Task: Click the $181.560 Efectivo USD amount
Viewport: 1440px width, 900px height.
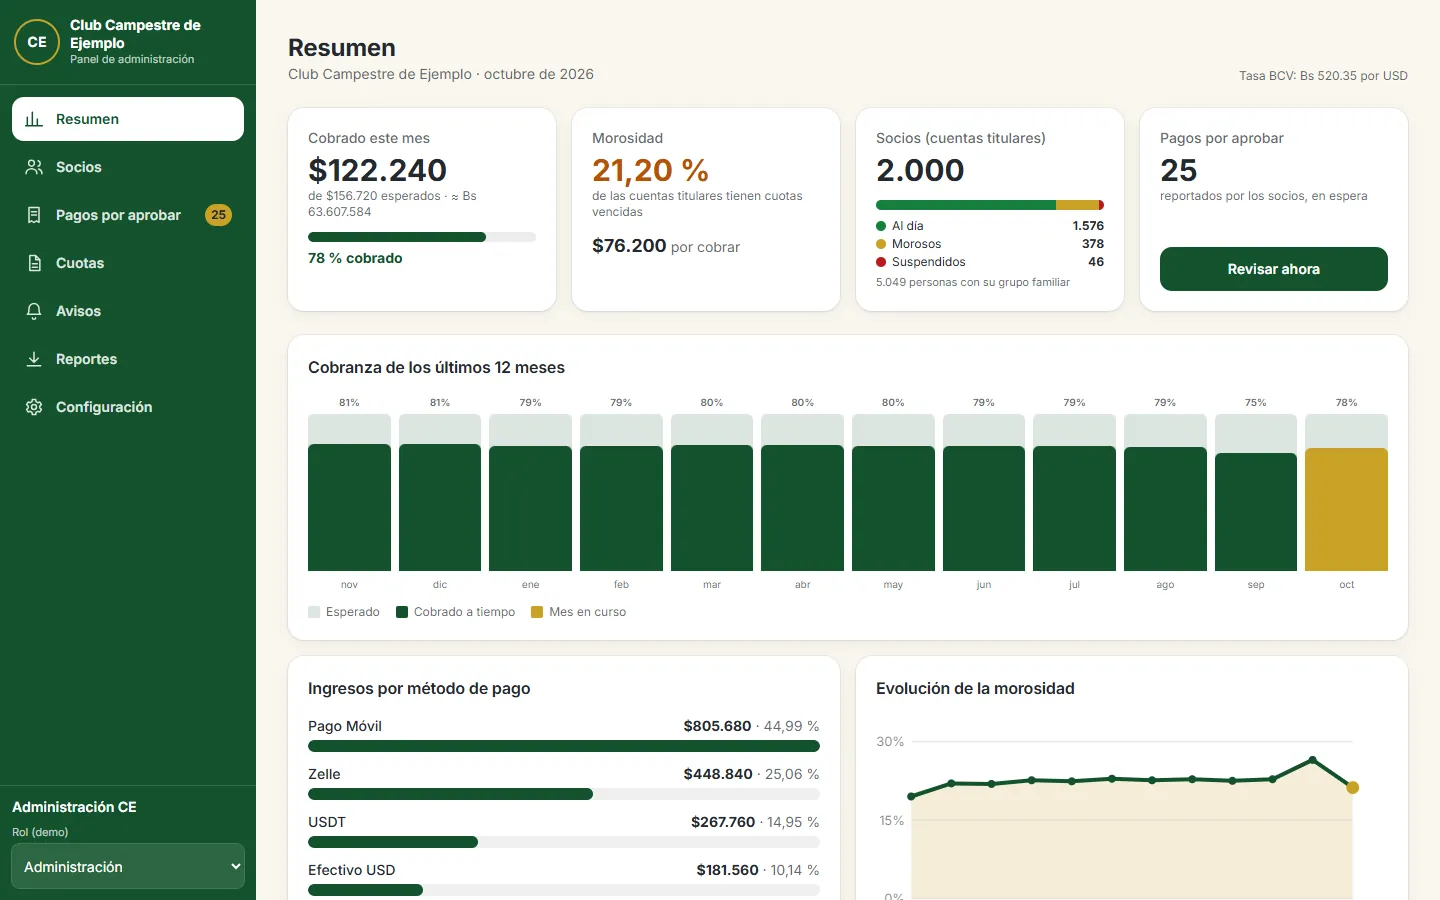Action: (728, 870)
